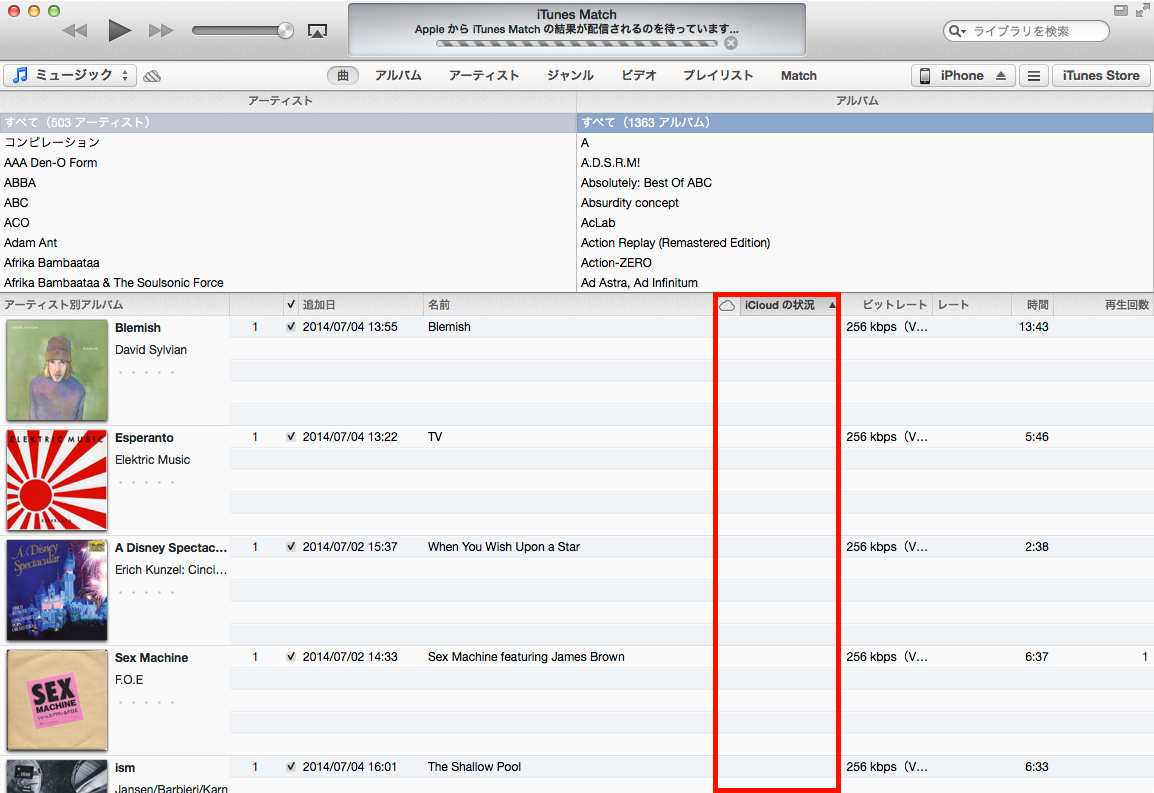This screenshot has height=793, width=1154.
Task: Select artist Afrika Bambaataa & The Soulsonic Force
Action: (x=288, y=283)
